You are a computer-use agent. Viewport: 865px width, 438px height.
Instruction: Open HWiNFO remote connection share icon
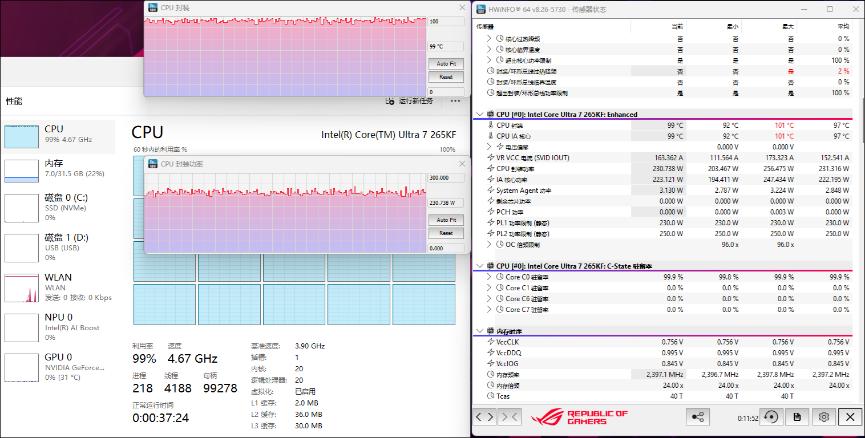click(x=697, y=417)
